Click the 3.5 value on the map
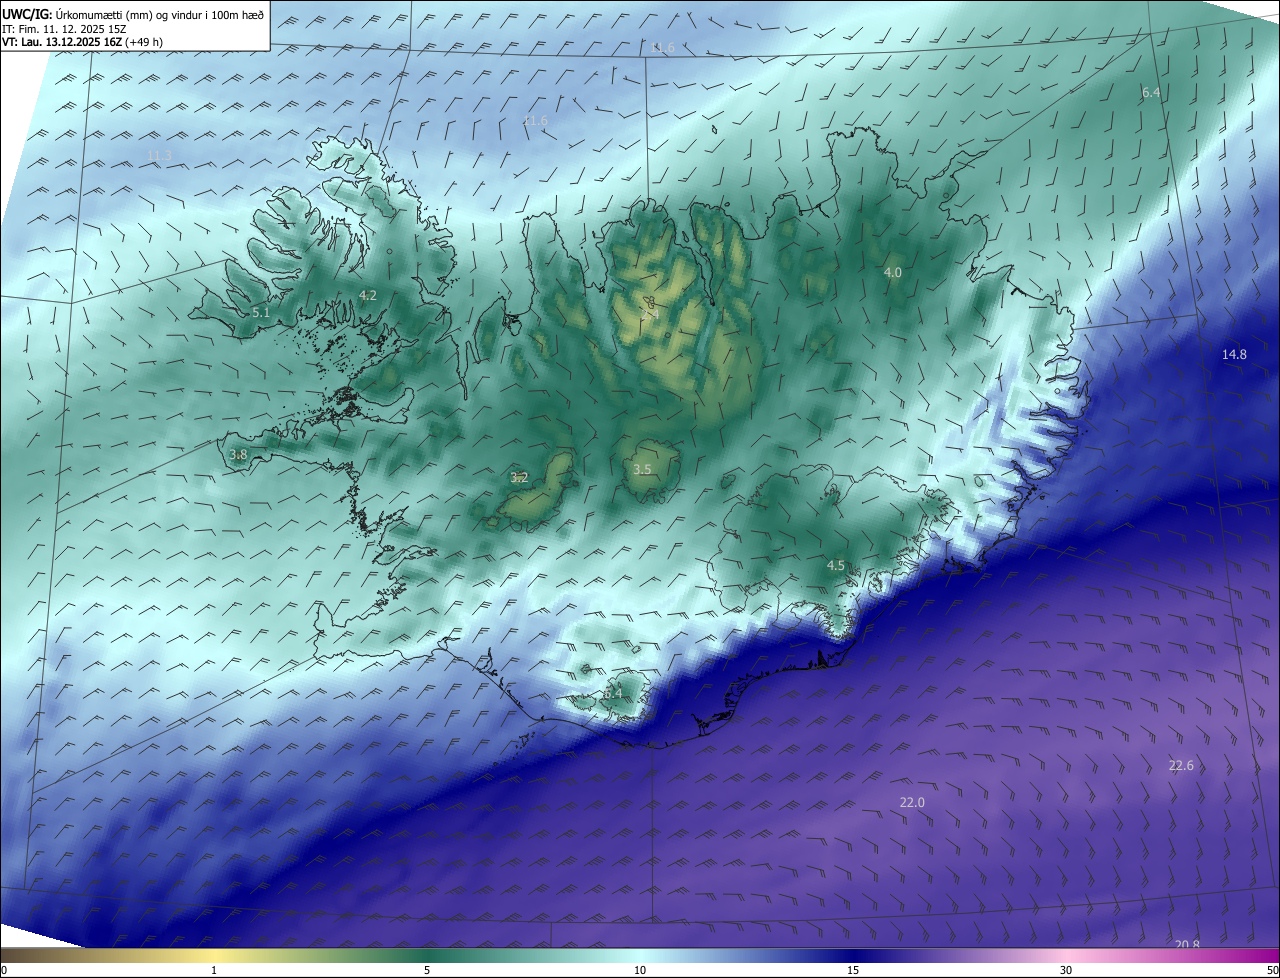The height and width of the screenshot is (978, 1280). click(642, 469)
